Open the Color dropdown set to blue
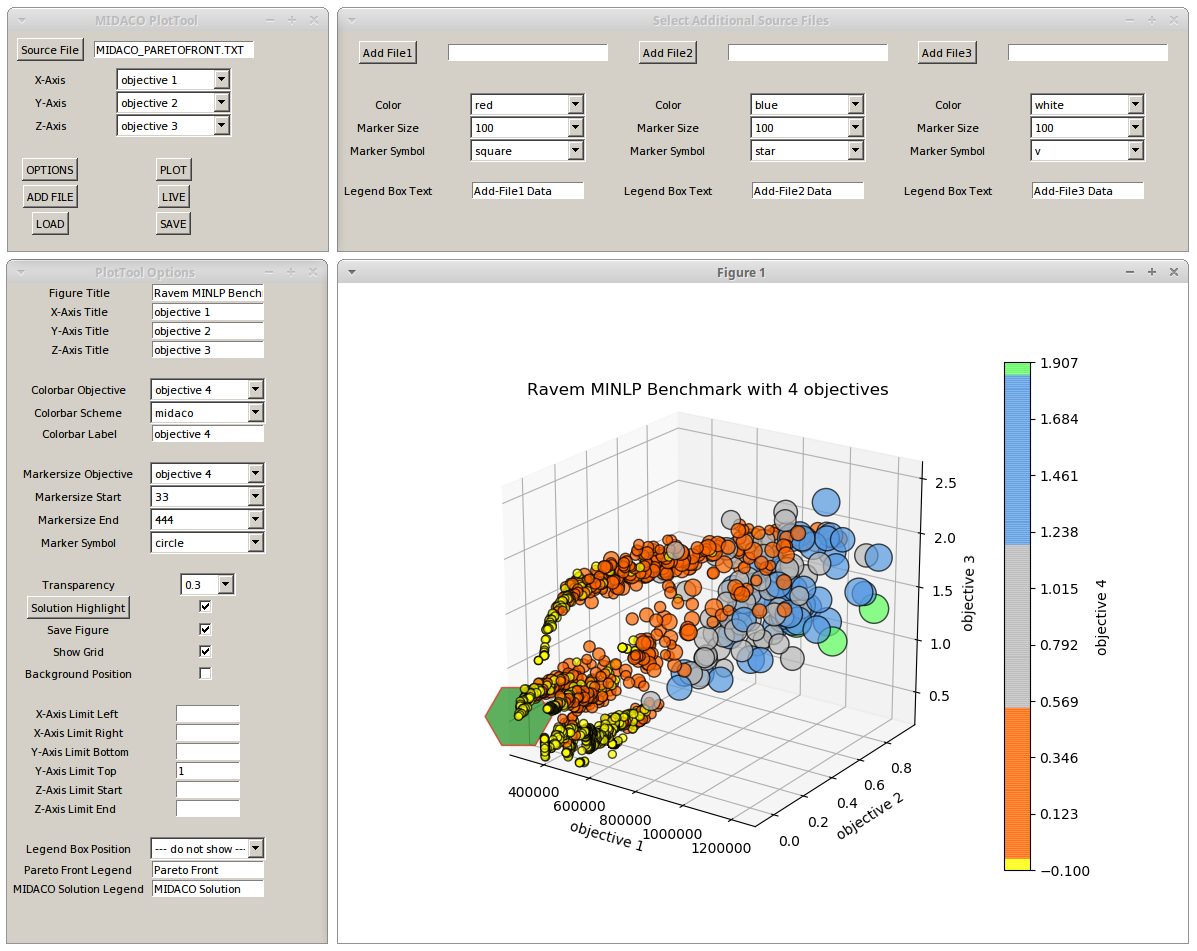 (808, 105)
